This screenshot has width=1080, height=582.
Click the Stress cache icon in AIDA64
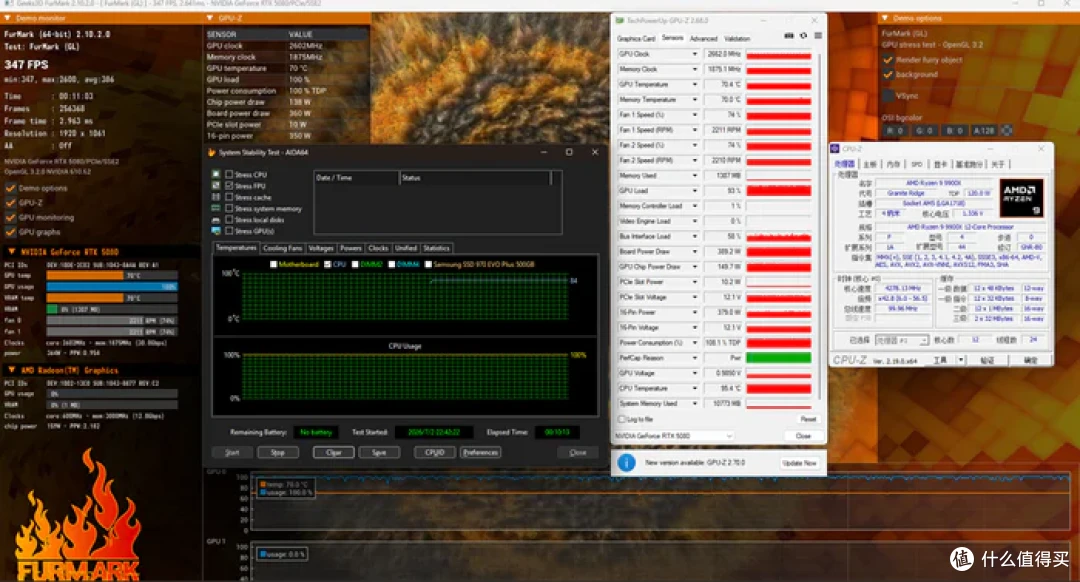point(216,197)
